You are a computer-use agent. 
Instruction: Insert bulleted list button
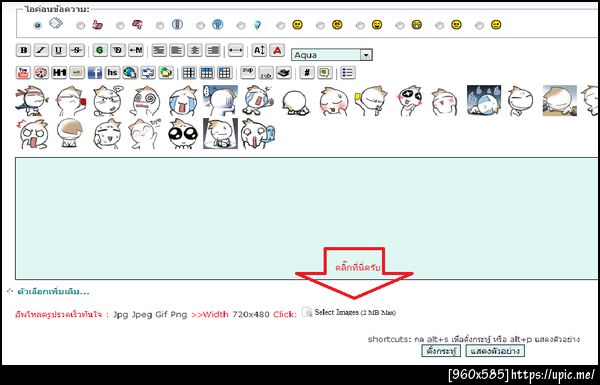click(348, 72)
